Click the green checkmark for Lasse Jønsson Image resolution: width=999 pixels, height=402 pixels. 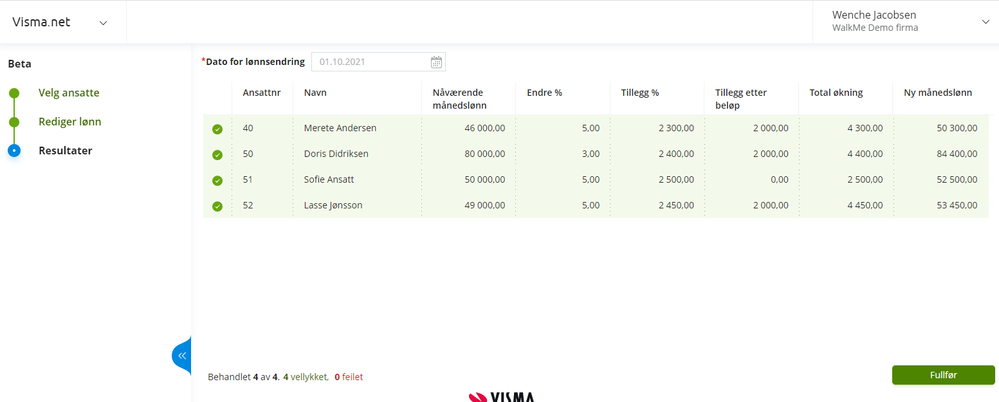click(x=217, y=206)
